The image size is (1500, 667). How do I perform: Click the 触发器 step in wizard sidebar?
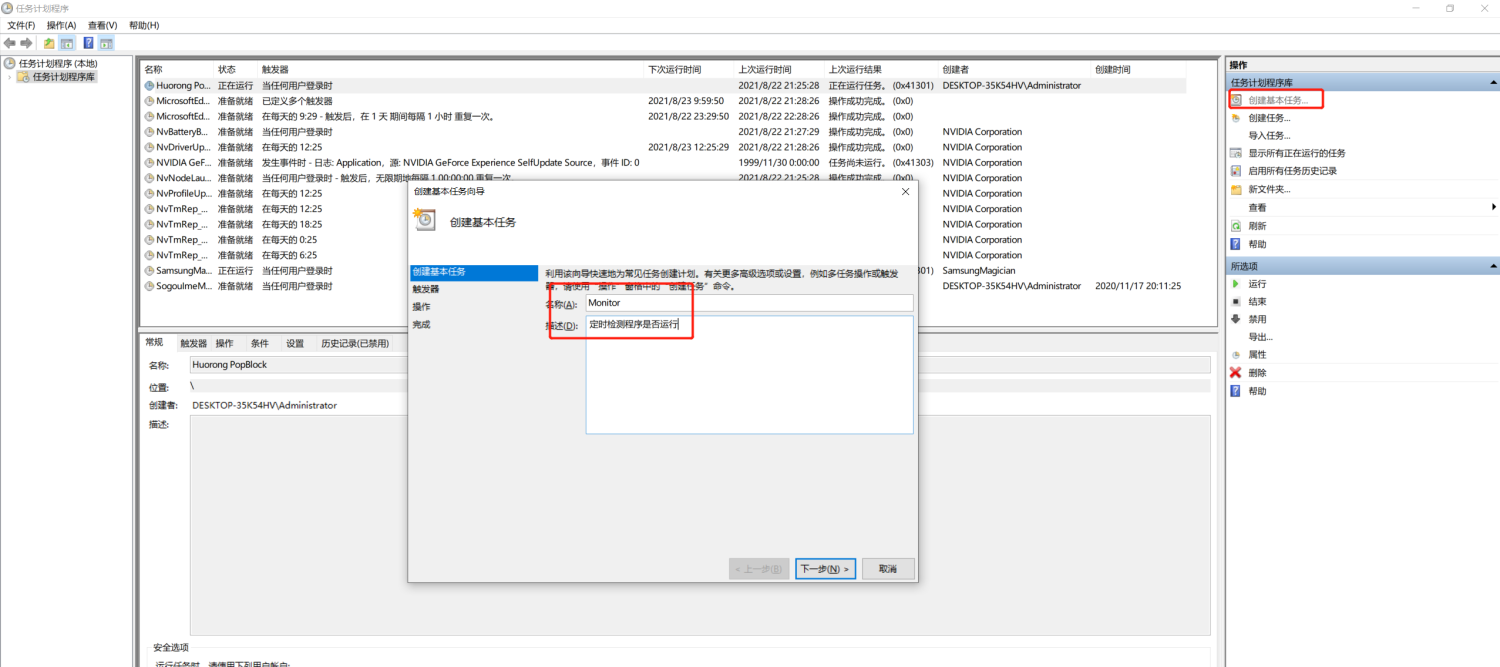click(x=425, y=289)
